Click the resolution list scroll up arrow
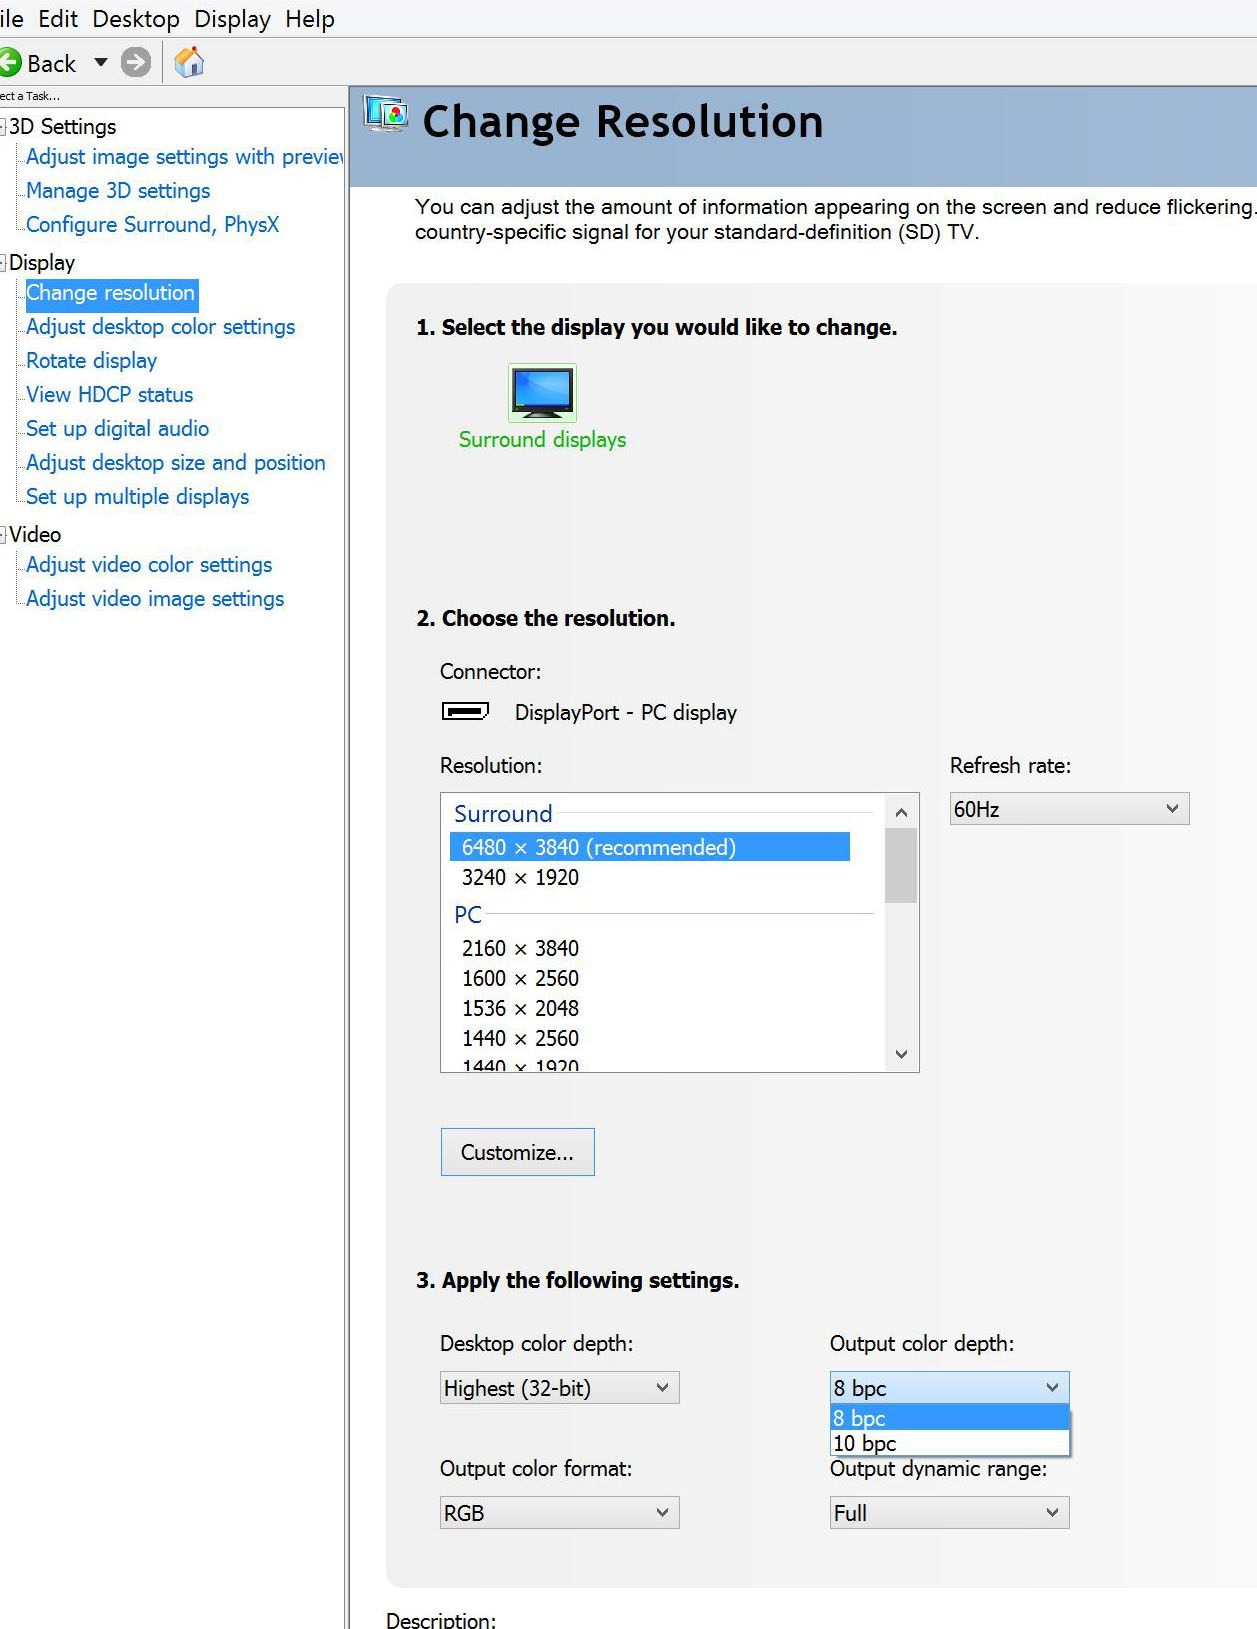The image size is (1257, 1629). point(901,812)
